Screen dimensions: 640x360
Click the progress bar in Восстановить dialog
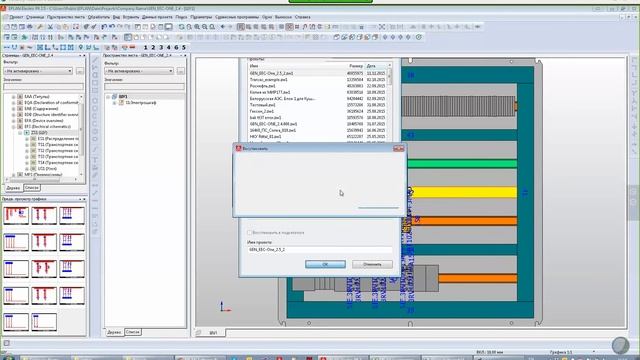click(378, 208)
